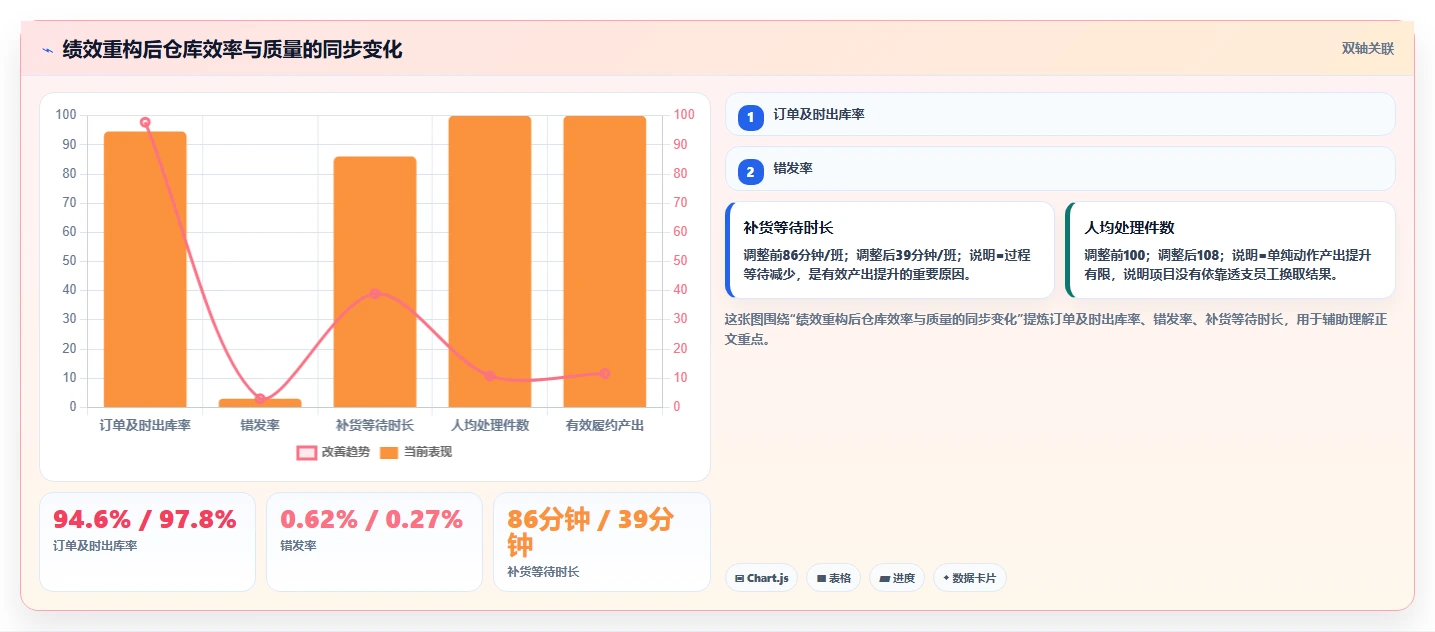This screenshot has width=1435, height=632.
Task: Click trend line point above 订单及时出库率
Action: [x=145, y=122]
